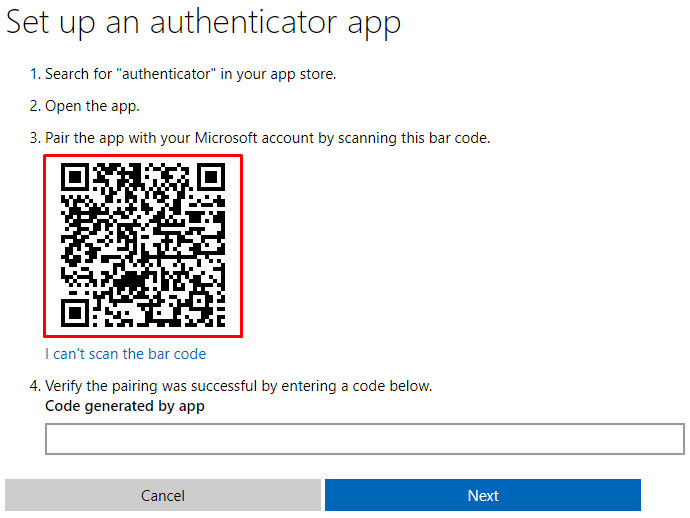Viewport: 690px width, 518px height.
Task: Open the "I can't scan the bar code" link
Action: coord(125,354)
